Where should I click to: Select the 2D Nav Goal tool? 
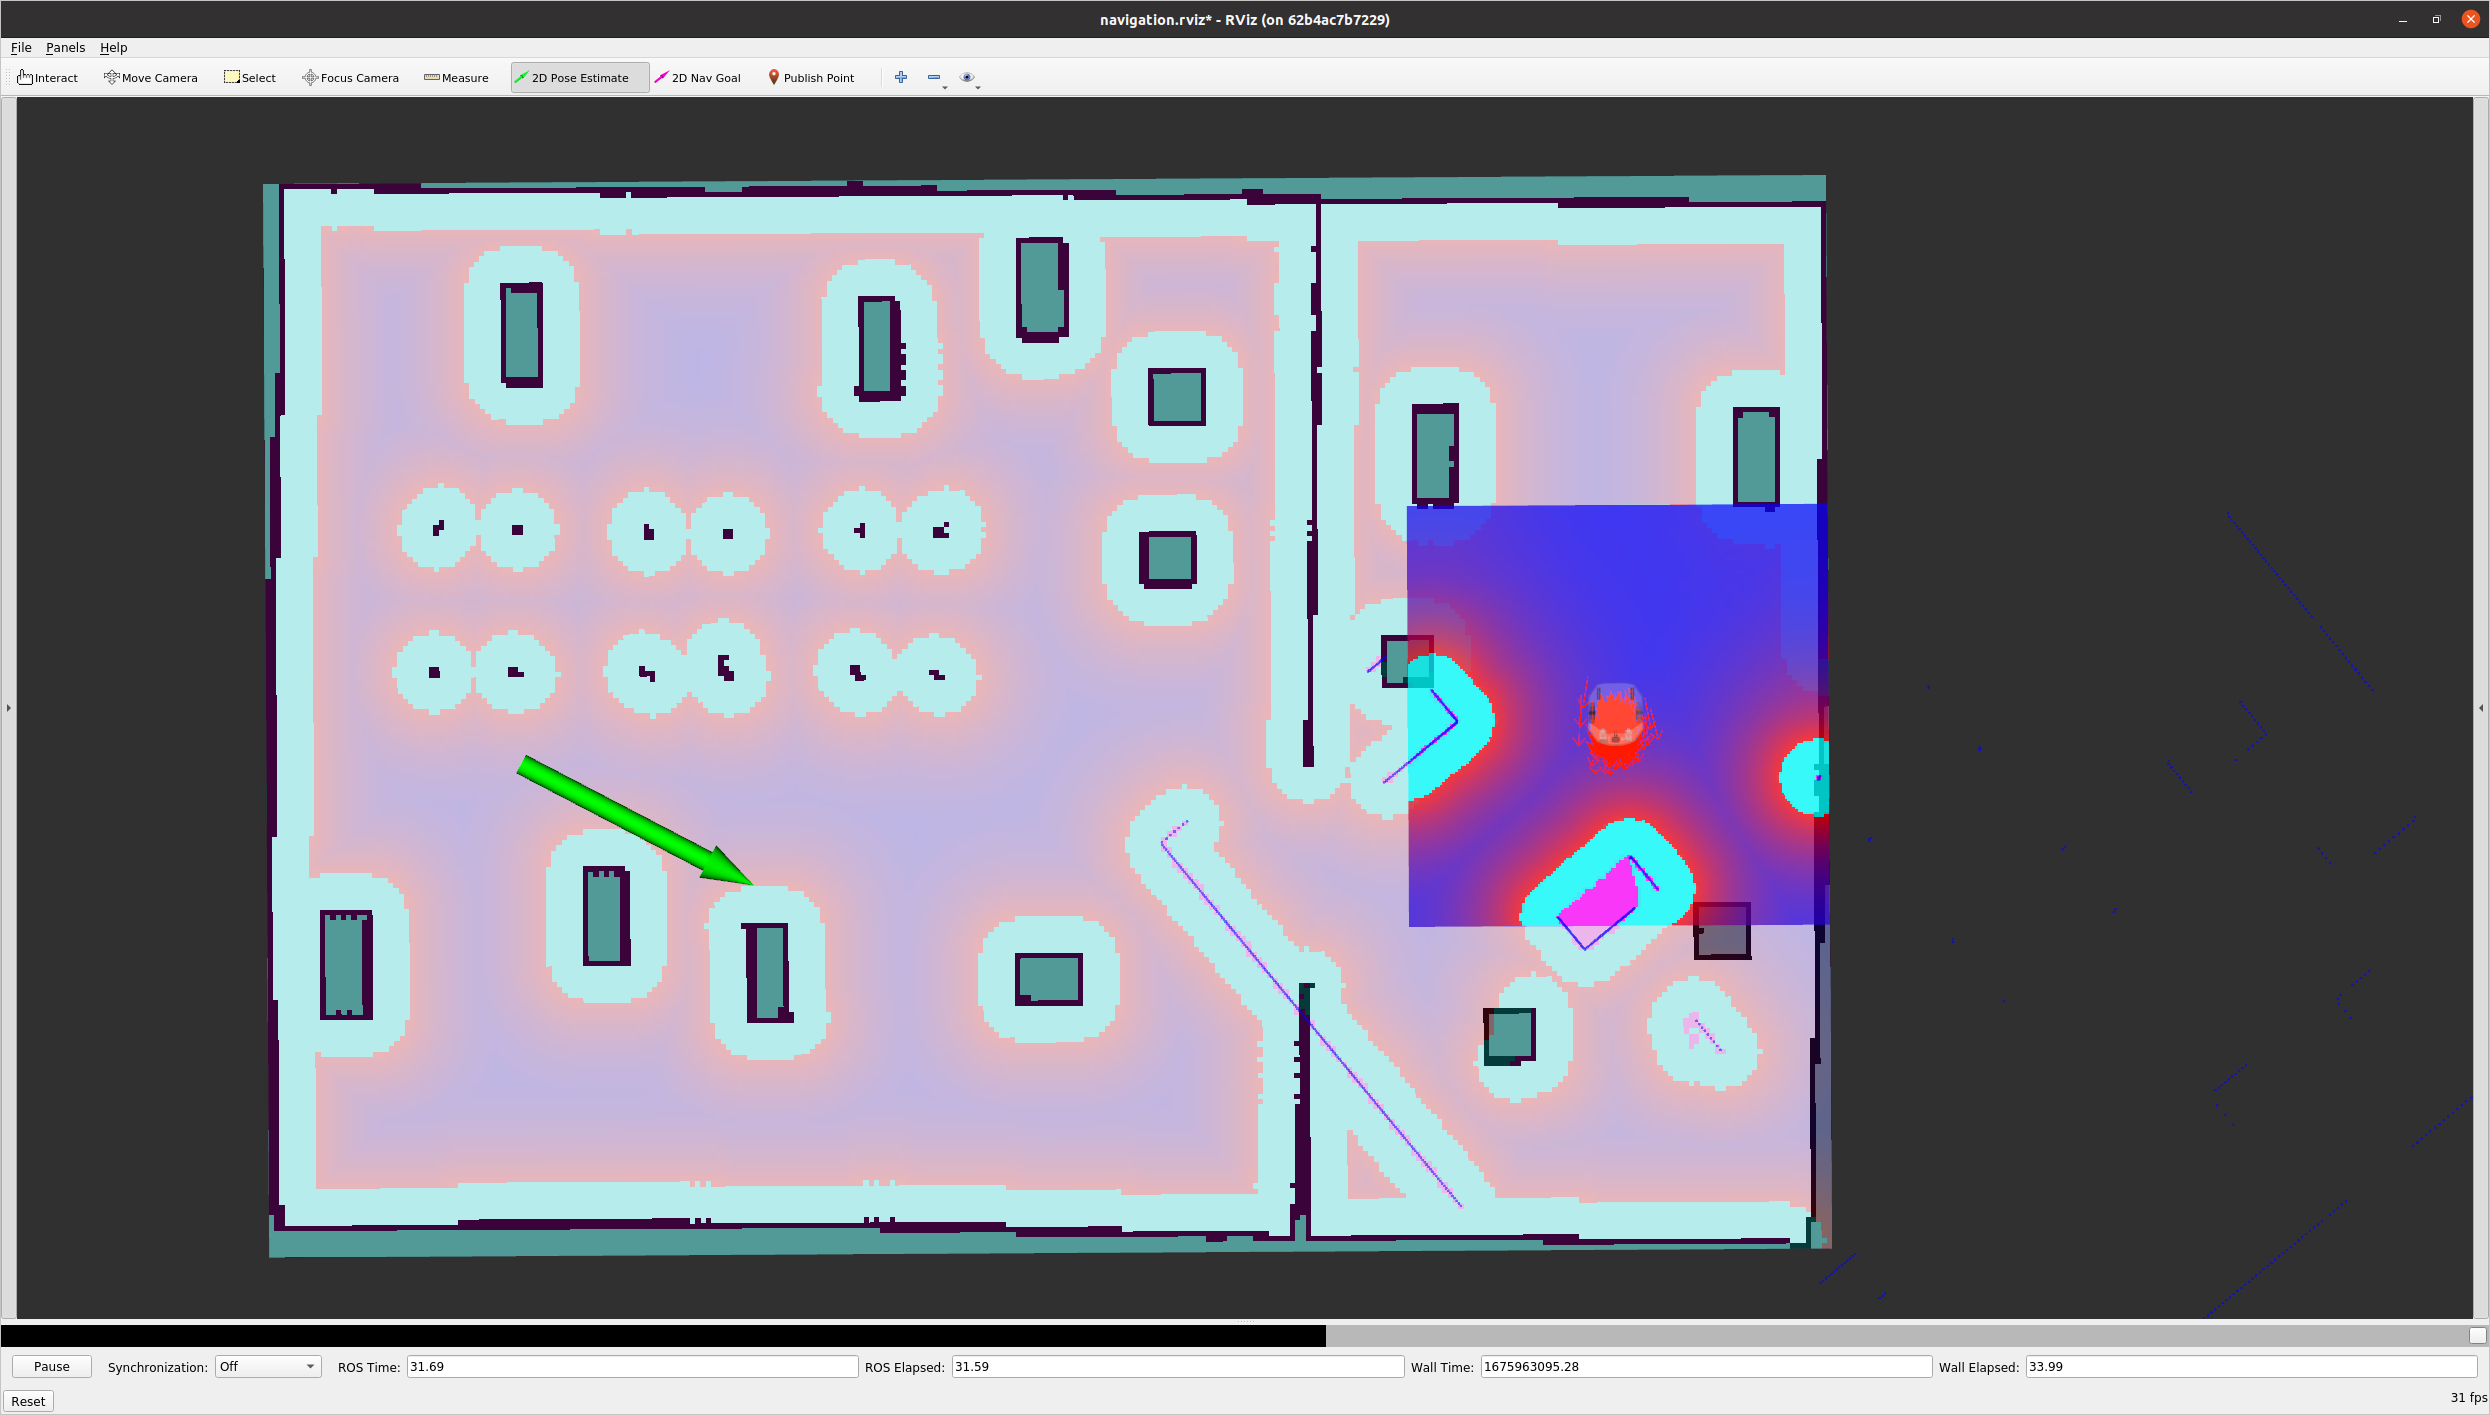698,78
